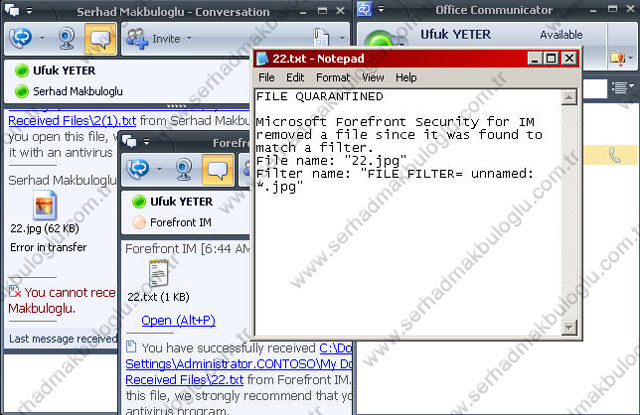640x415 pixels.
Task: Open call dropdown arrow in Forefront conversation
Action: 159,169
